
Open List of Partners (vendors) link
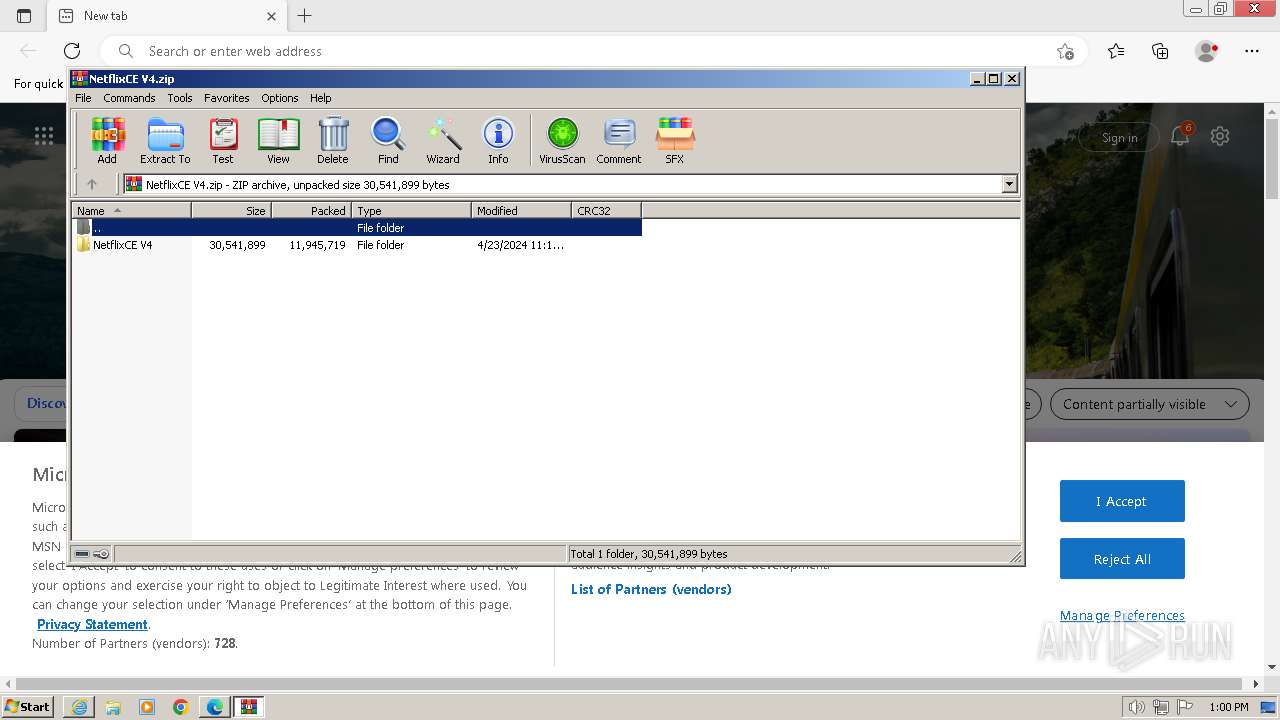tap(651, 589)
